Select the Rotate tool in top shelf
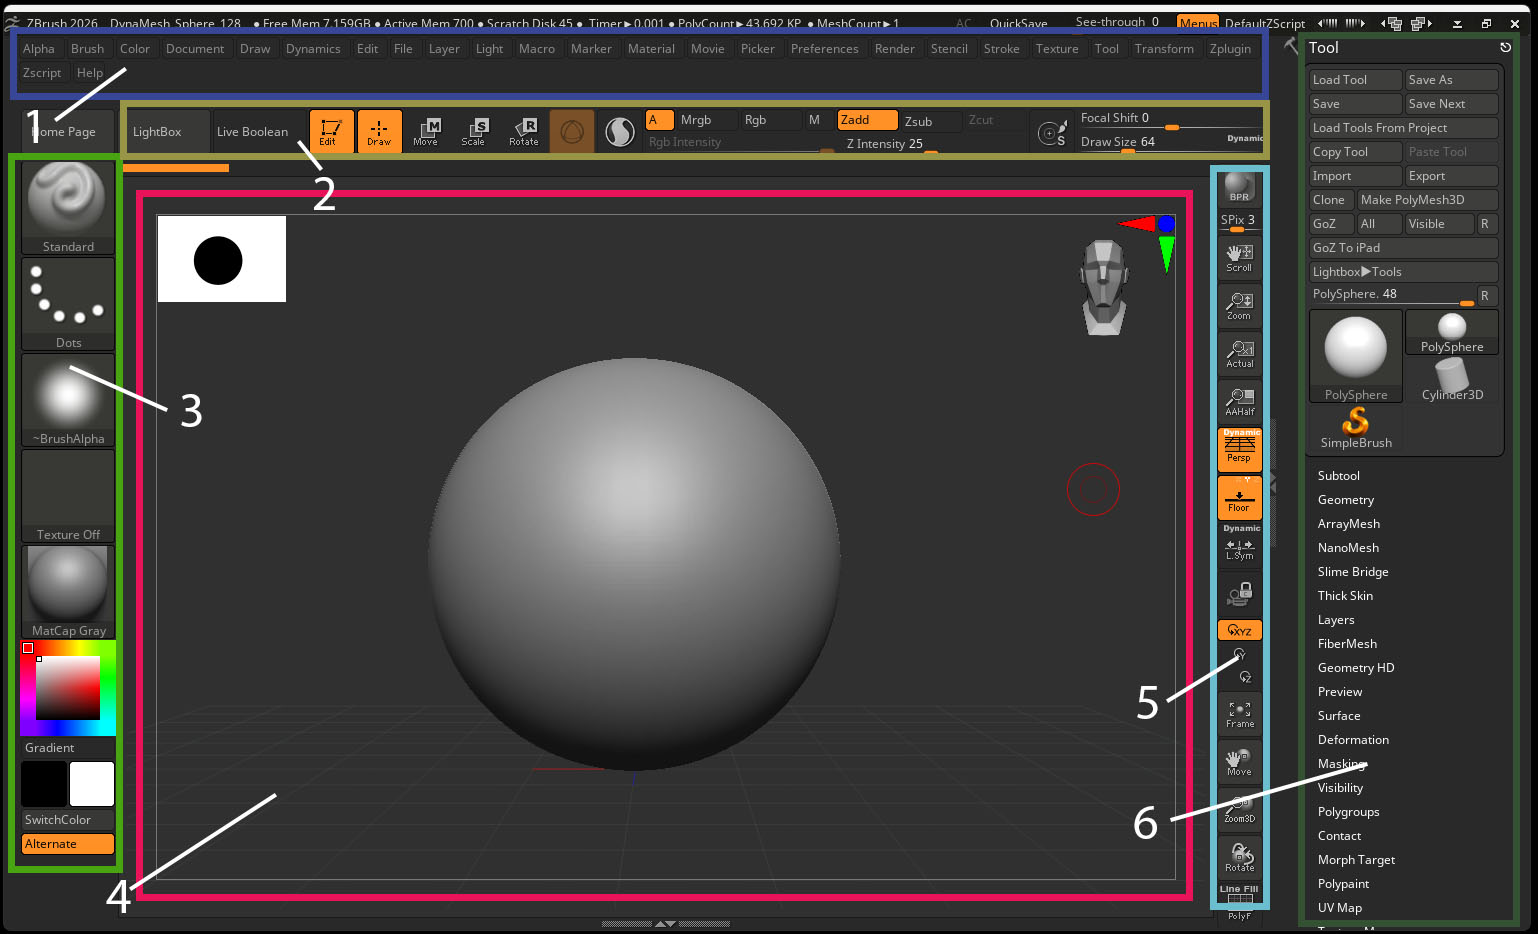 click(523, 131)
